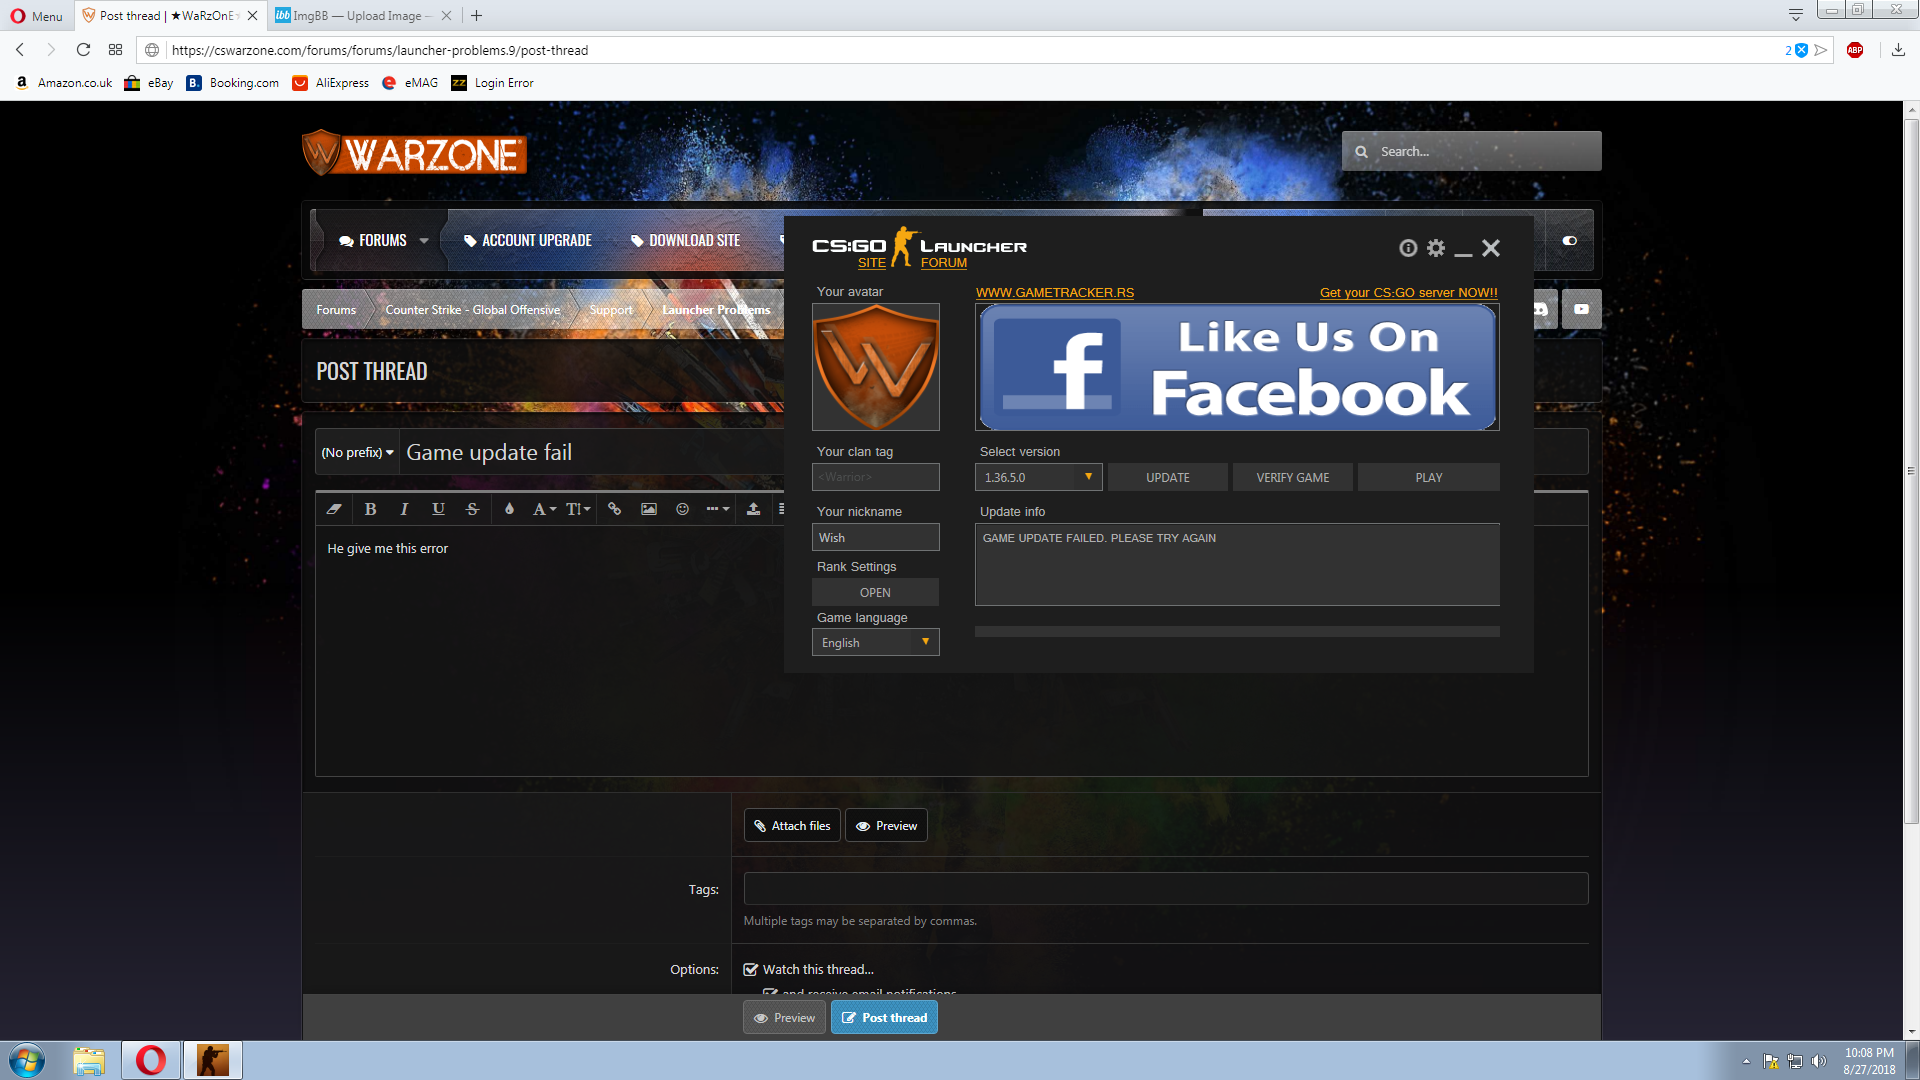This screenshot has height=1080, width=1920.
Task: Toggle Watch this thread checkbox
Action: point(751,969)
